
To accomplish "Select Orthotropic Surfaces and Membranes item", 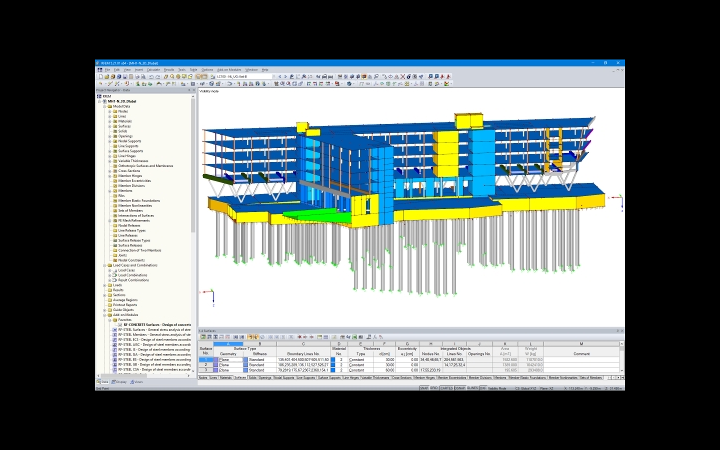I will (x=146, y=166).
